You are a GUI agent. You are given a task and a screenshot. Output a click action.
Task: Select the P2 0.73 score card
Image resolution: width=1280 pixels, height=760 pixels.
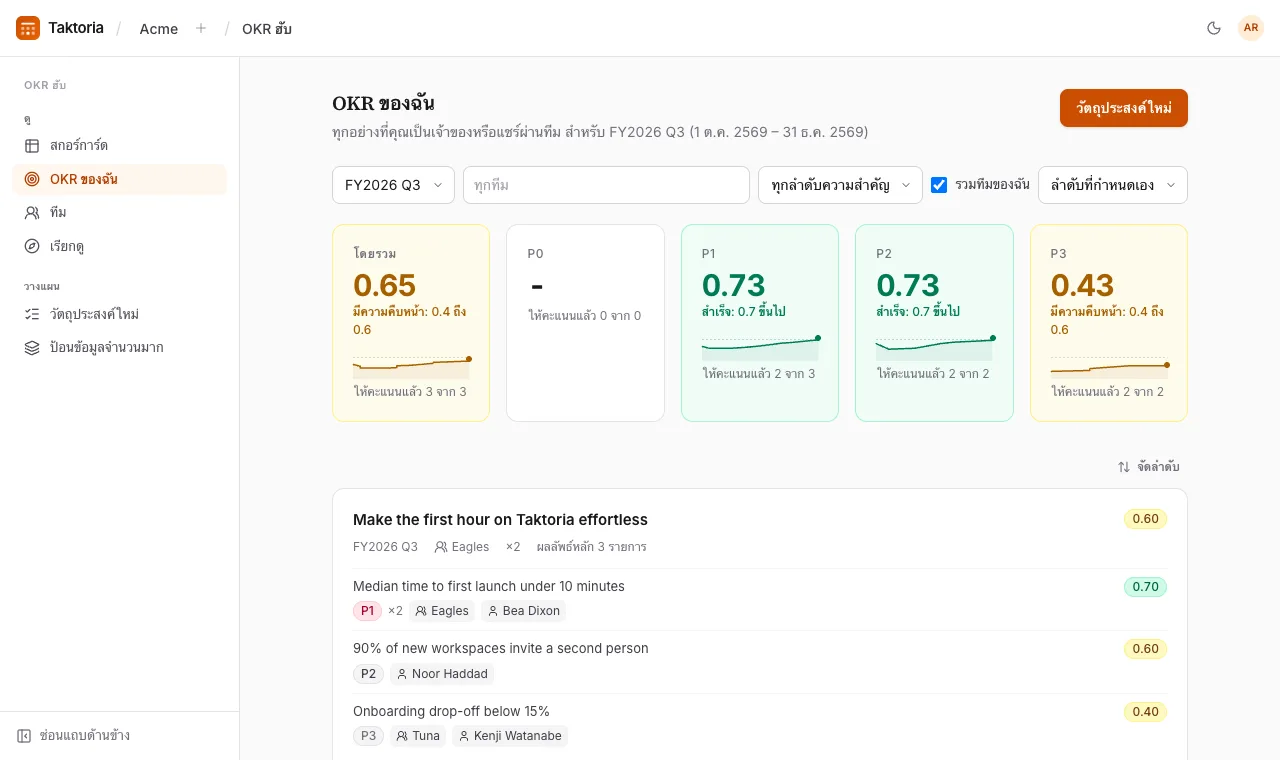[934, 323]
